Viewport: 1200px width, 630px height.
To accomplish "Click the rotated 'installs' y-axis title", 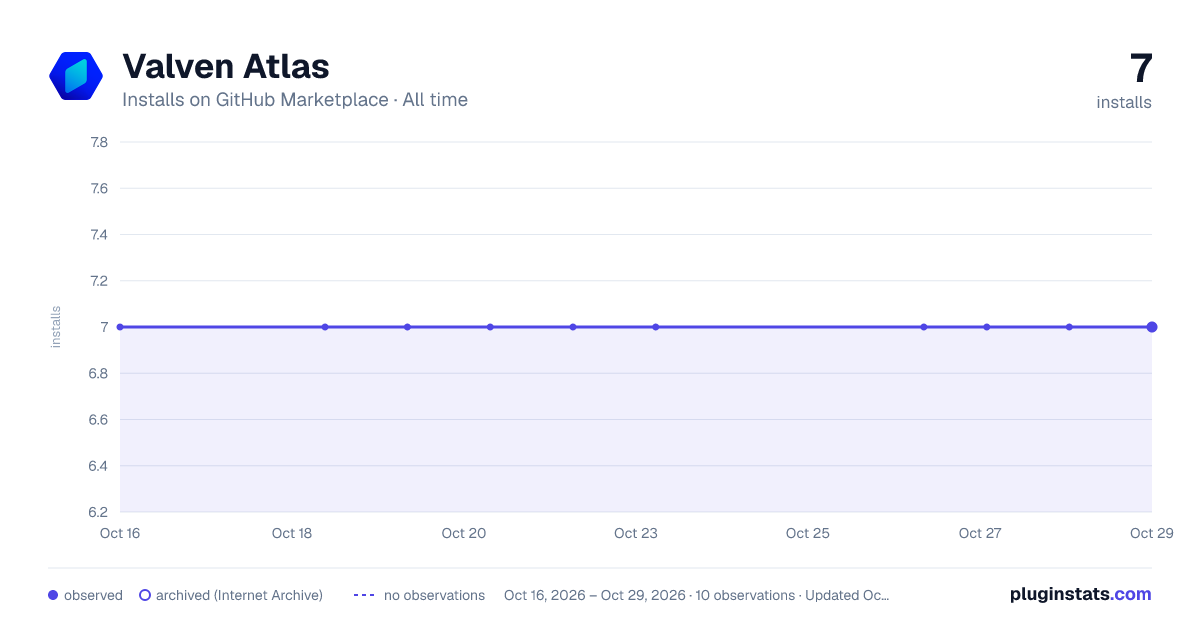I will (x=56, y=327).
